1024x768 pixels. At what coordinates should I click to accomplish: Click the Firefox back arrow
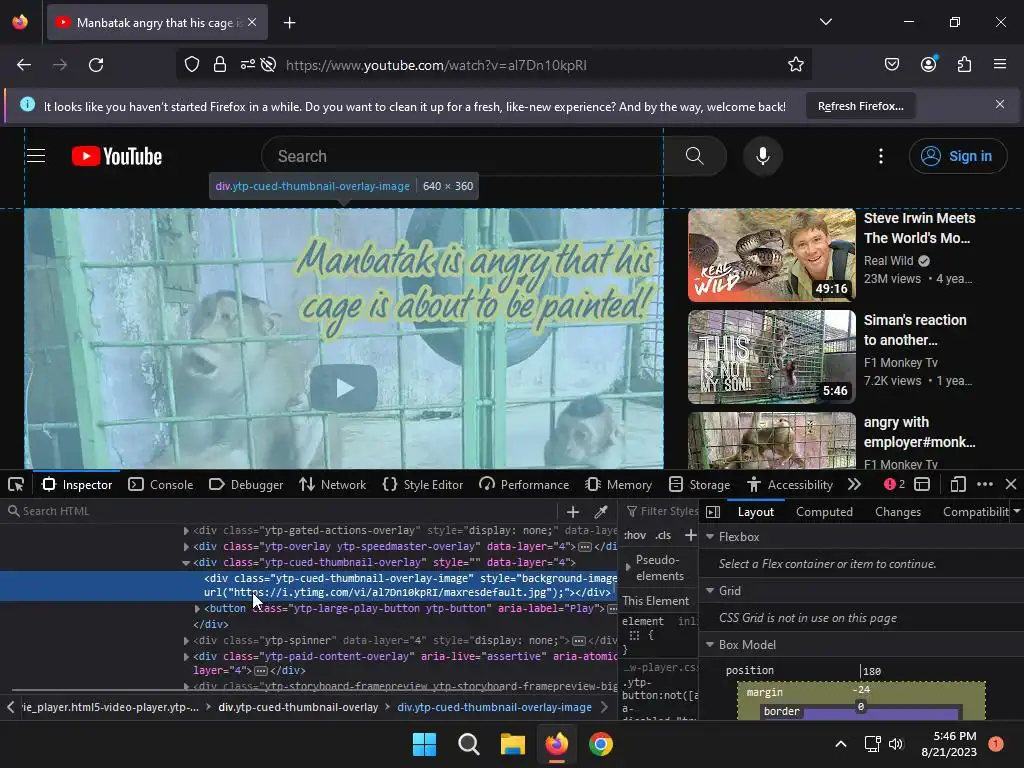(x=24, y=65)
